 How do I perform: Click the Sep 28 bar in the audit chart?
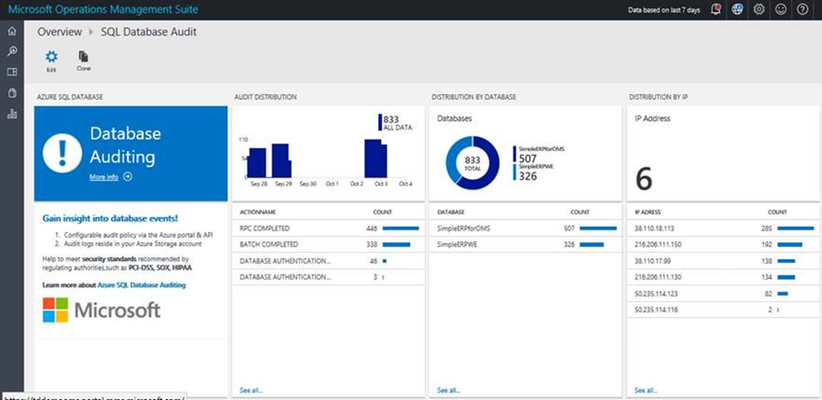point(257,163)
